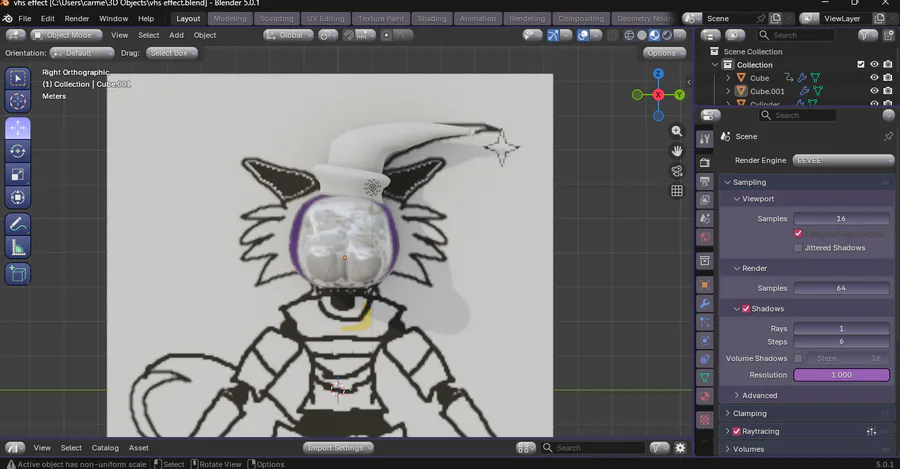This screenshot has height=469, width=900.
Task: Click the Y axis on the navigation gizmo
Action: [x=680, y=95]
